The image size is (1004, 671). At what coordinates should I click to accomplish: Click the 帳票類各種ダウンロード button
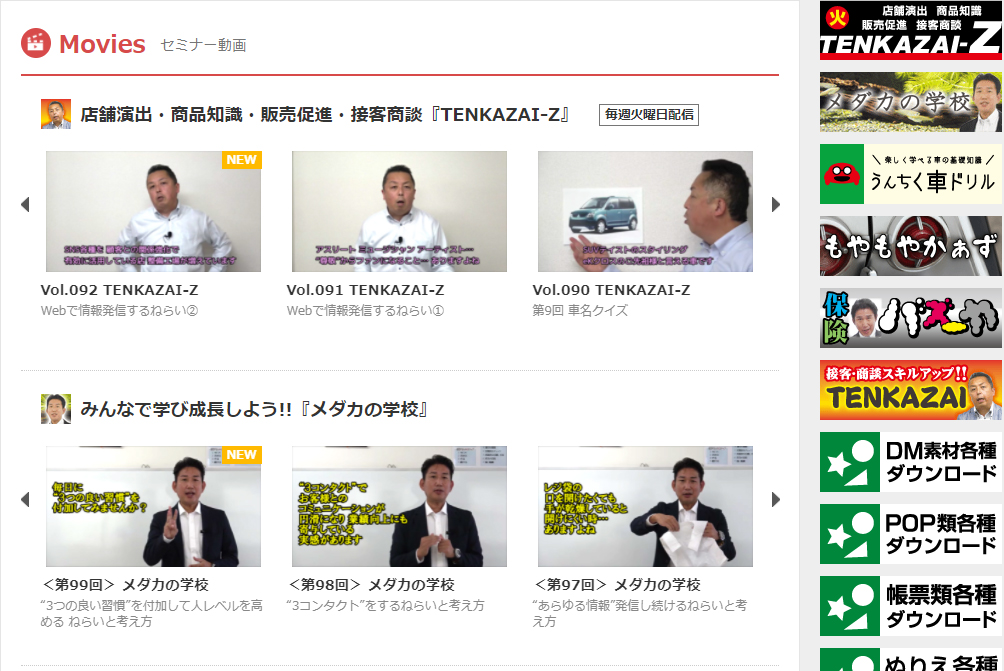pyautogui.click(x=911, y=606)
